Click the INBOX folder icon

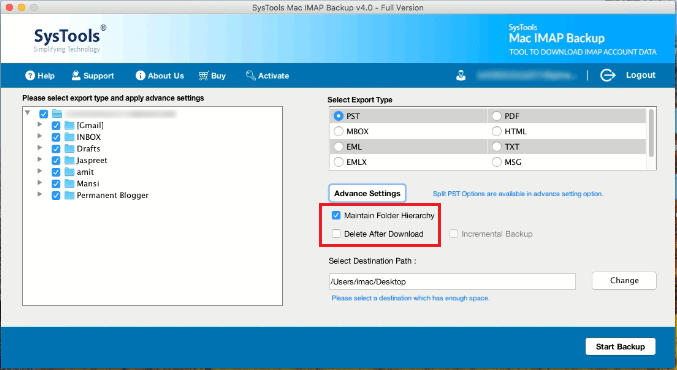click(69, 137)
